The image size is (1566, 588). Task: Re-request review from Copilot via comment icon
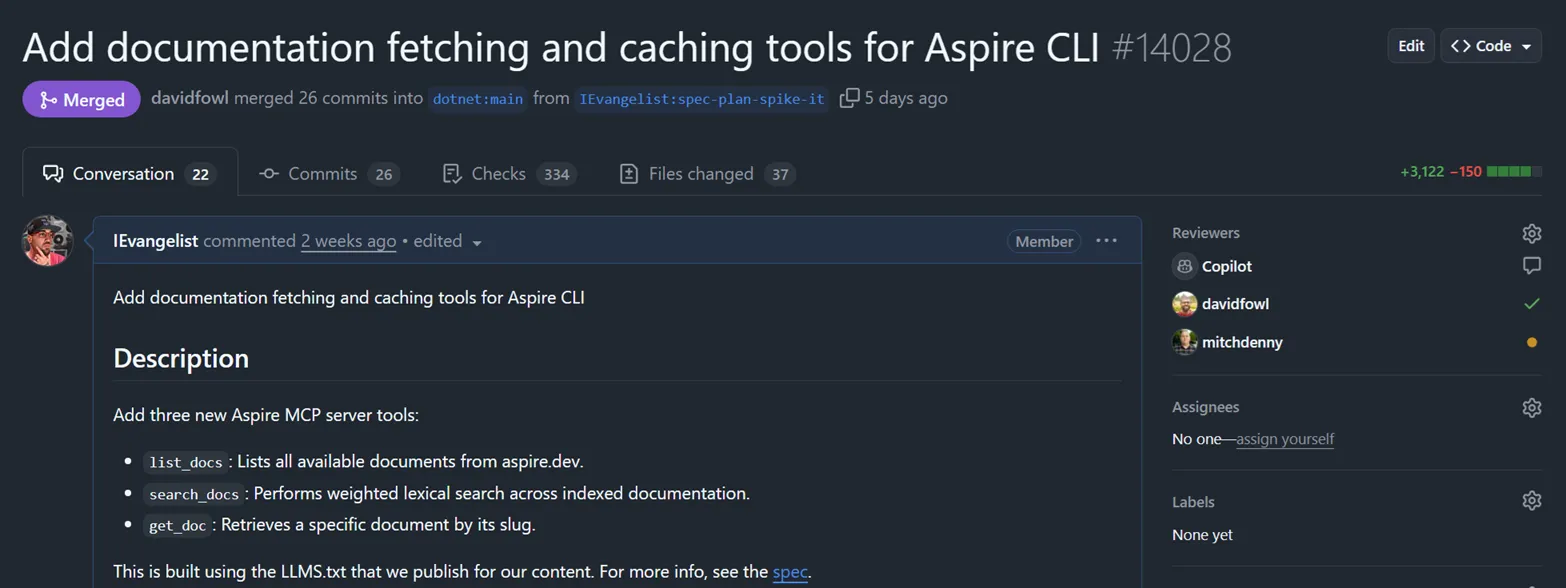point(1532,265)
